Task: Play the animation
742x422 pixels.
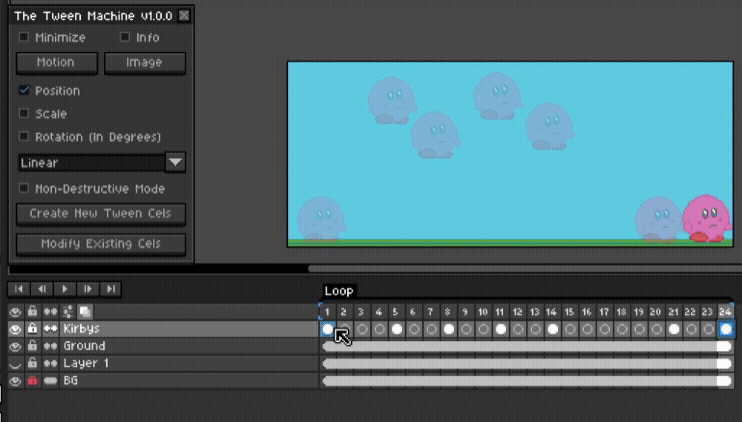Action: (x=65, y=289)
